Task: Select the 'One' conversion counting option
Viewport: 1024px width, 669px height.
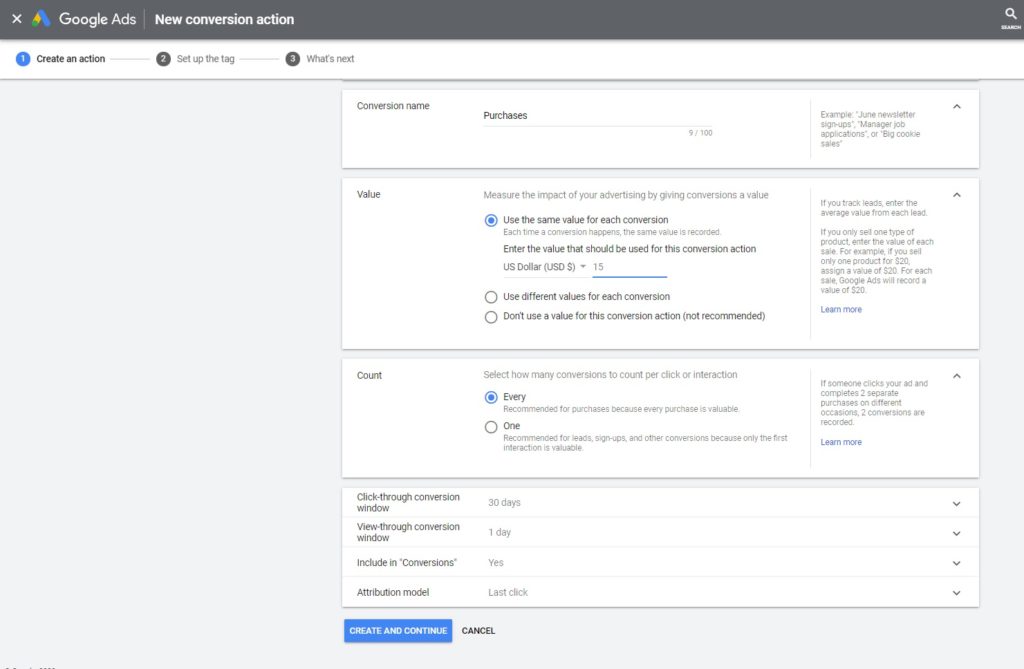Action: click(x=491, y=426)
